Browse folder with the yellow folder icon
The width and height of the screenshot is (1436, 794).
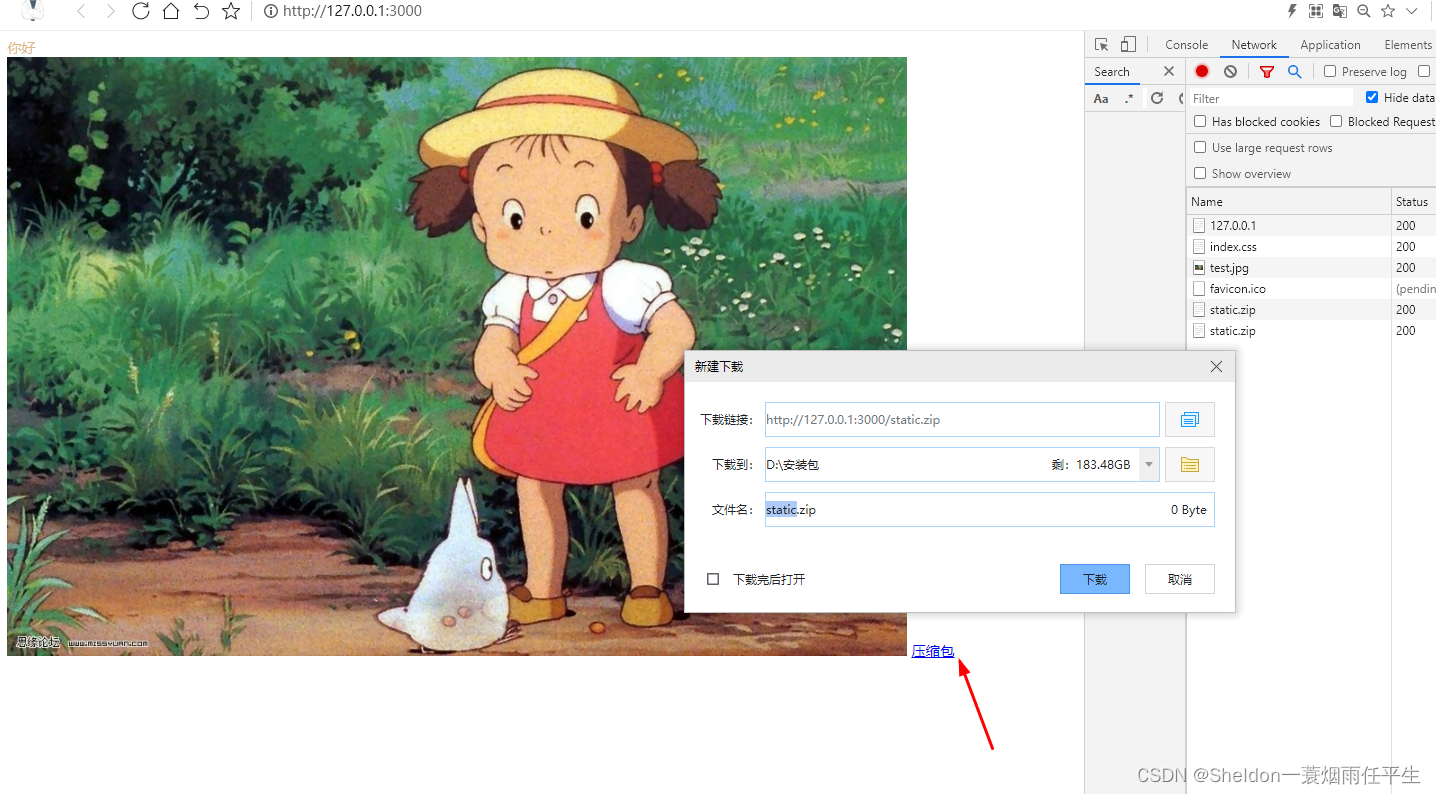pyautogui.click(x=1190, y=464)
